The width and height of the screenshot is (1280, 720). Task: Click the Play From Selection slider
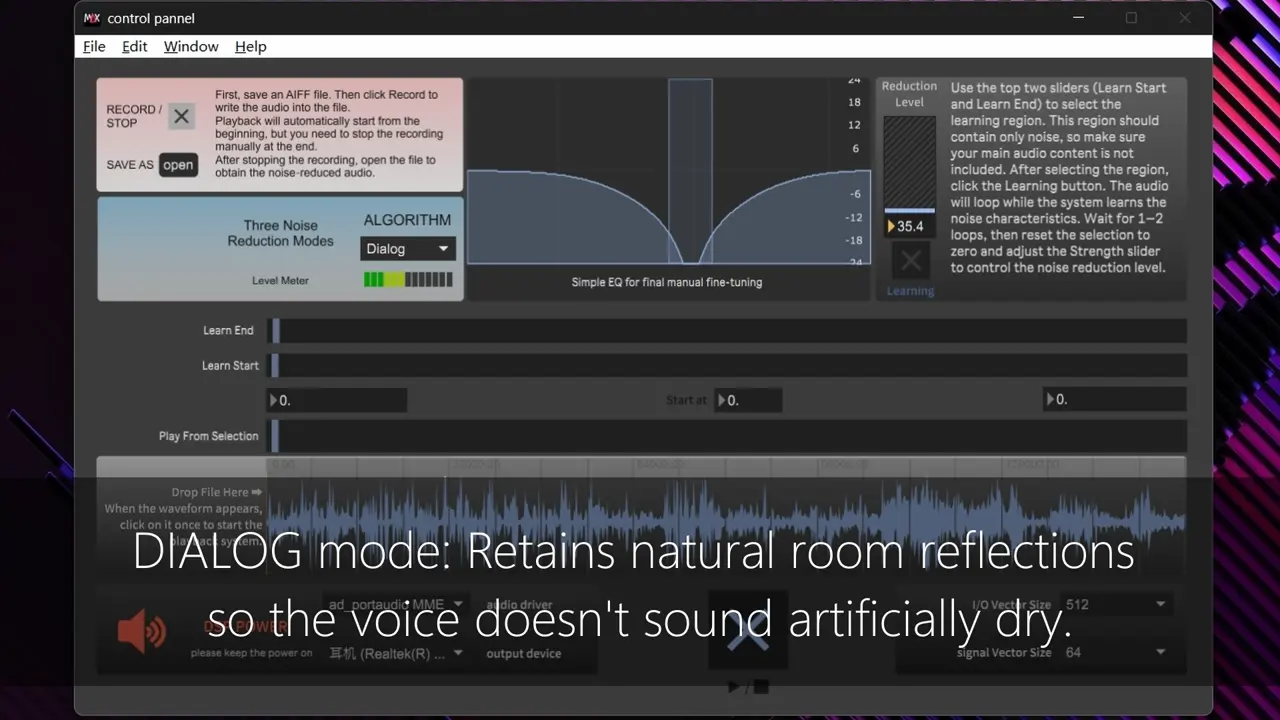pyautogui.click(x=729, y=436)
